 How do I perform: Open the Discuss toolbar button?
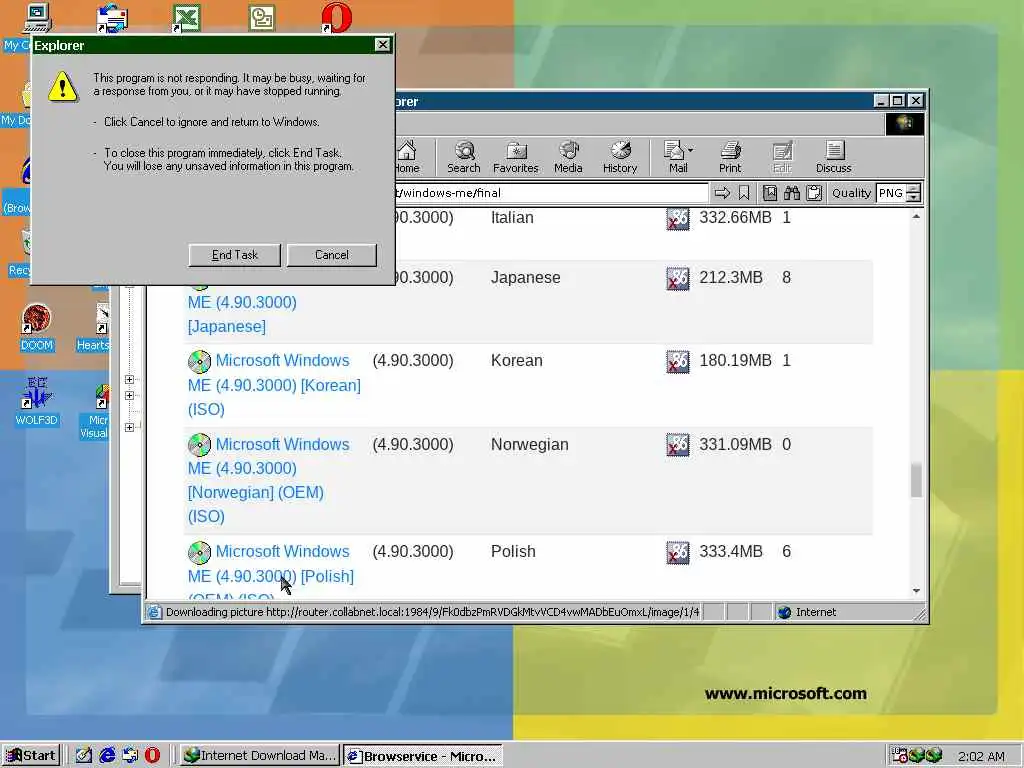[x=833, y=157]
